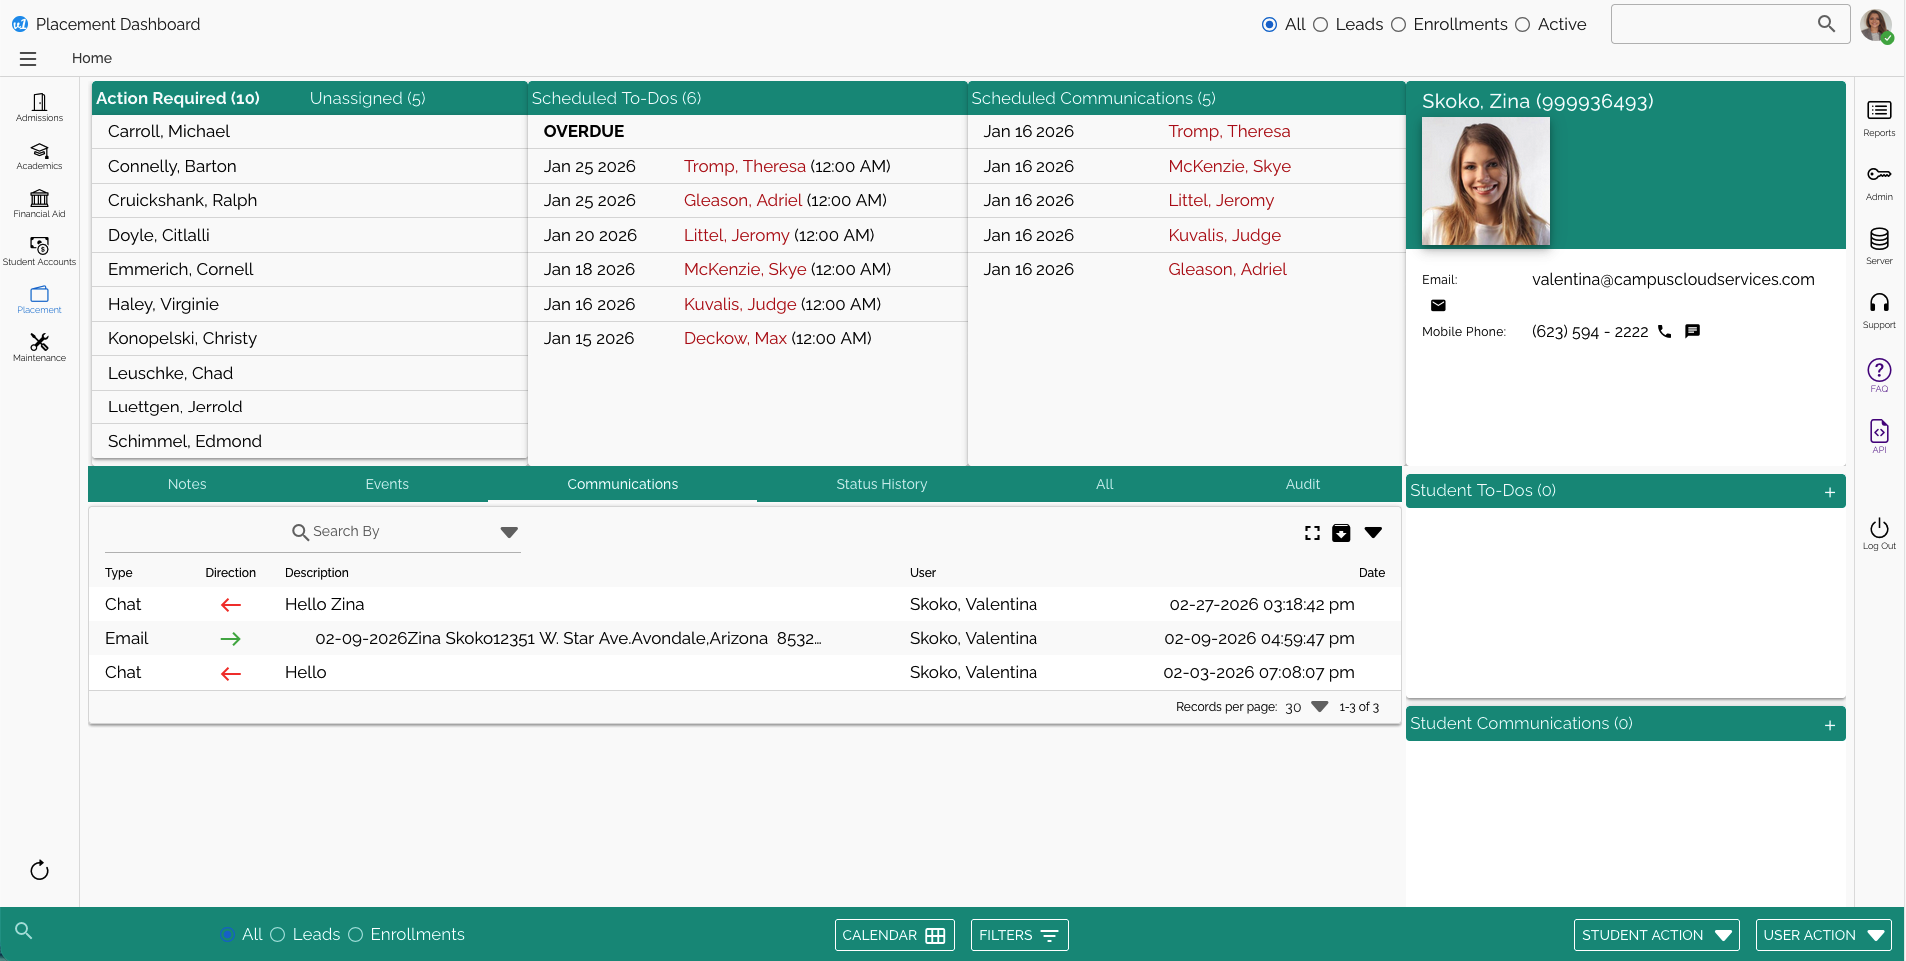Expand the Search By options
The width and height of the screenshot is (1906, 961).
(509, 532)
